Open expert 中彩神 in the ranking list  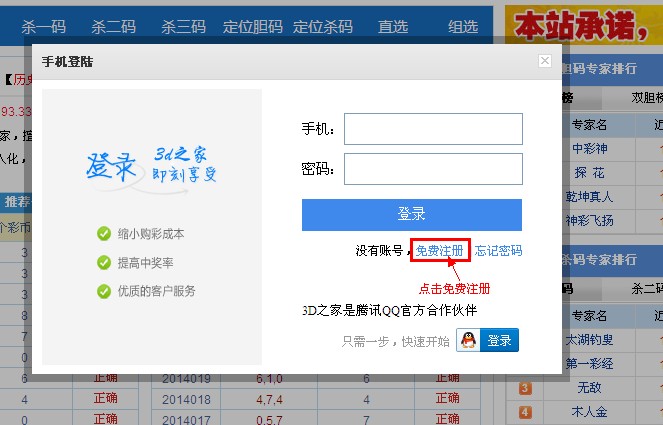590,149
